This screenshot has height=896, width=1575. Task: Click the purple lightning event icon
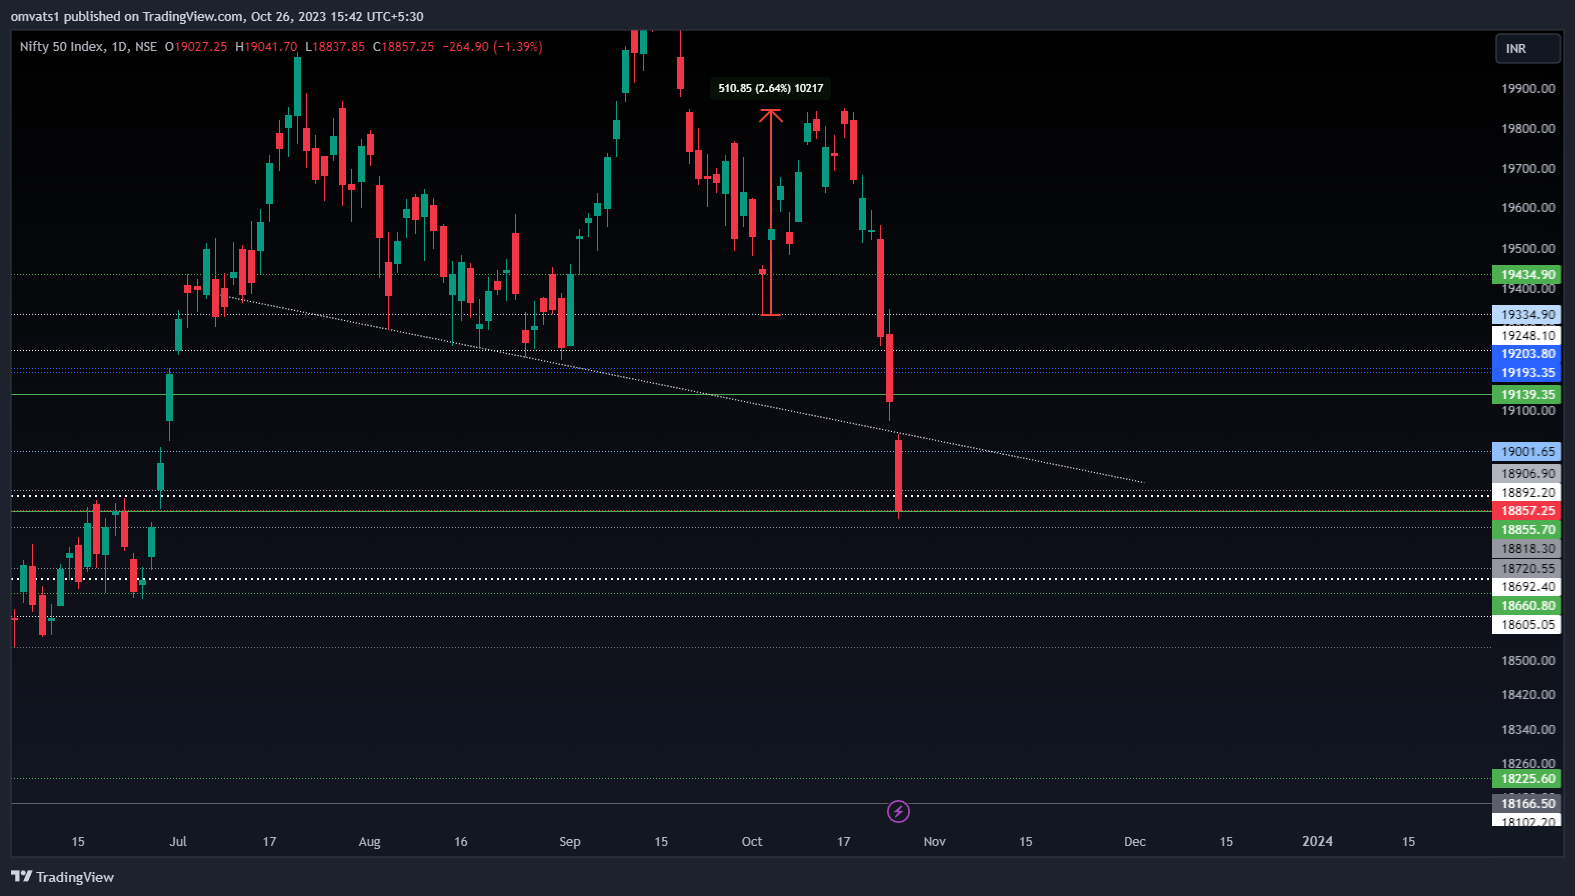coord(898,811)
